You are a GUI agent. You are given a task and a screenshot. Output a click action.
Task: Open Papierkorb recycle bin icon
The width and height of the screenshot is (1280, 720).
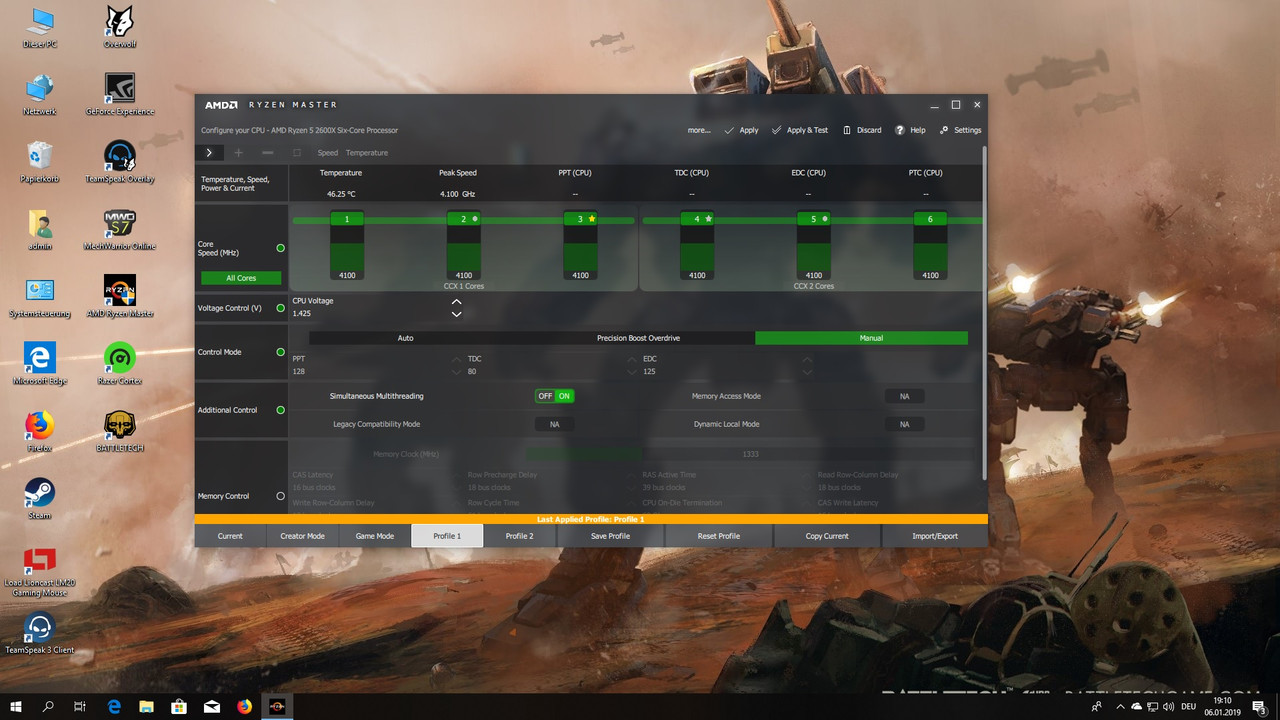click(x=40, y=162)
